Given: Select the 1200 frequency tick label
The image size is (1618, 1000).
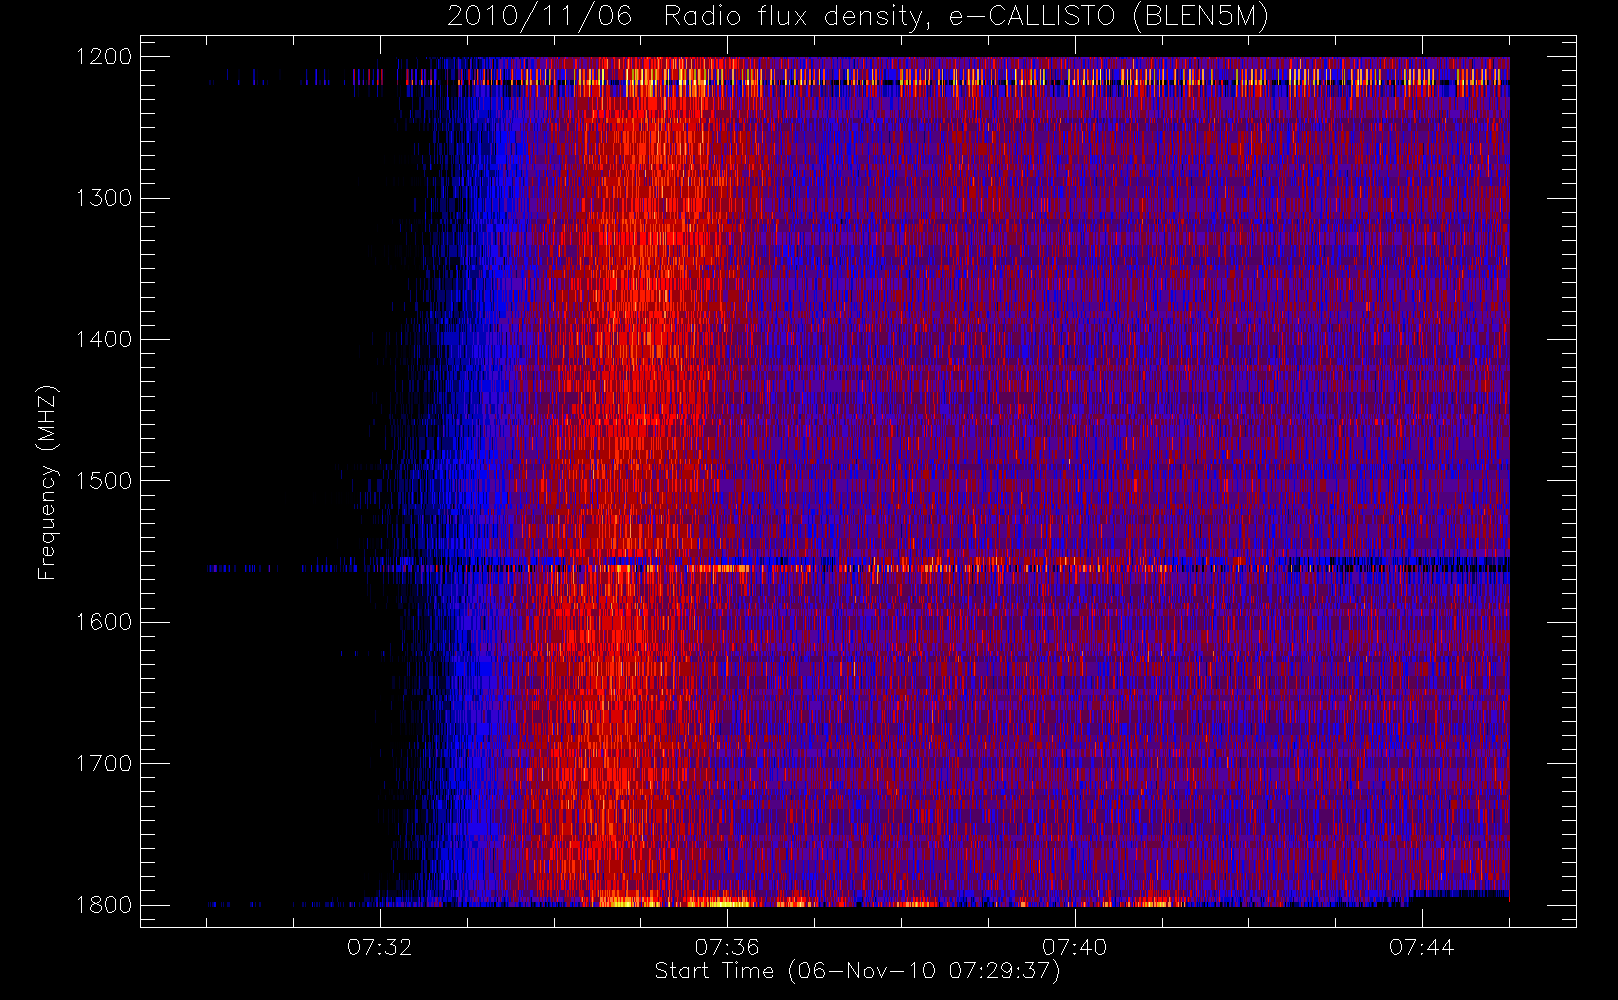Looking at the screenshot, I should 104,57.
